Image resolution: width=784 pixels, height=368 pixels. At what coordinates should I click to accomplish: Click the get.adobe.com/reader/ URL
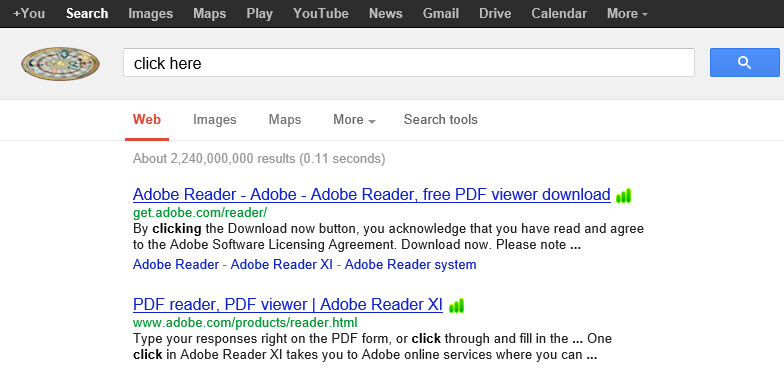(200, 213)
